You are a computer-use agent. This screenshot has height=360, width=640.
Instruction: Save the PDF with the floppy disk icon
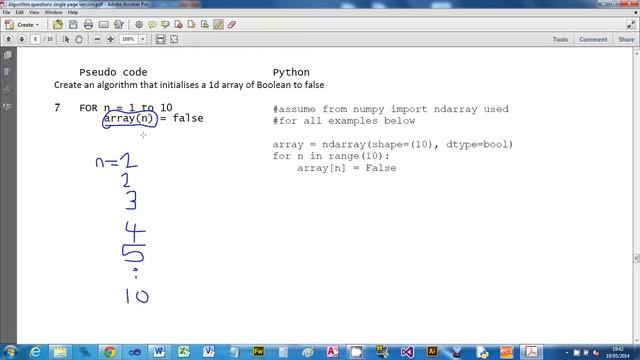click(x=73, y=25)
